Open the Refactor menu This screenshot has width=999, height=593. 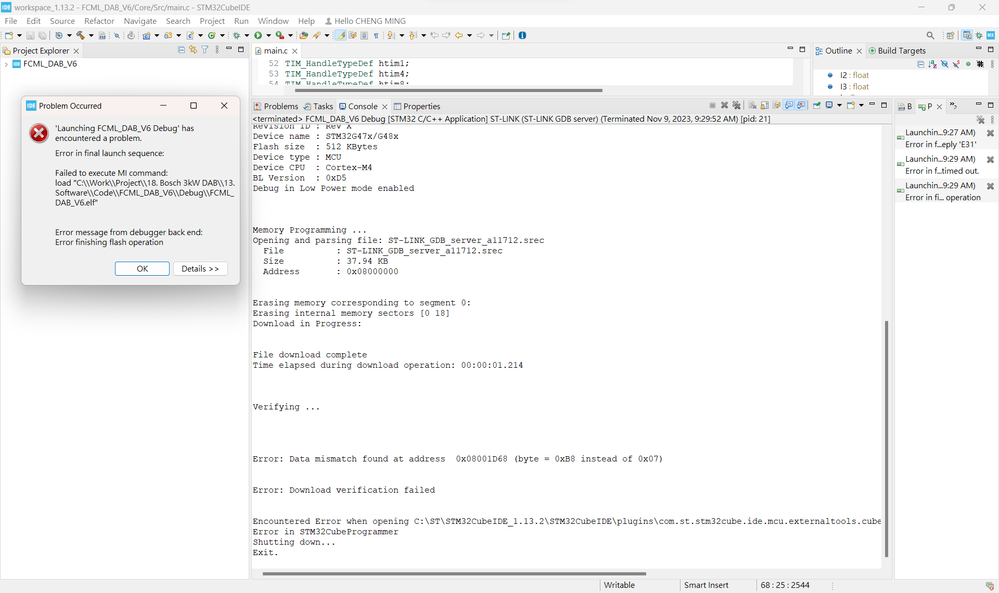tap(99, 21)
